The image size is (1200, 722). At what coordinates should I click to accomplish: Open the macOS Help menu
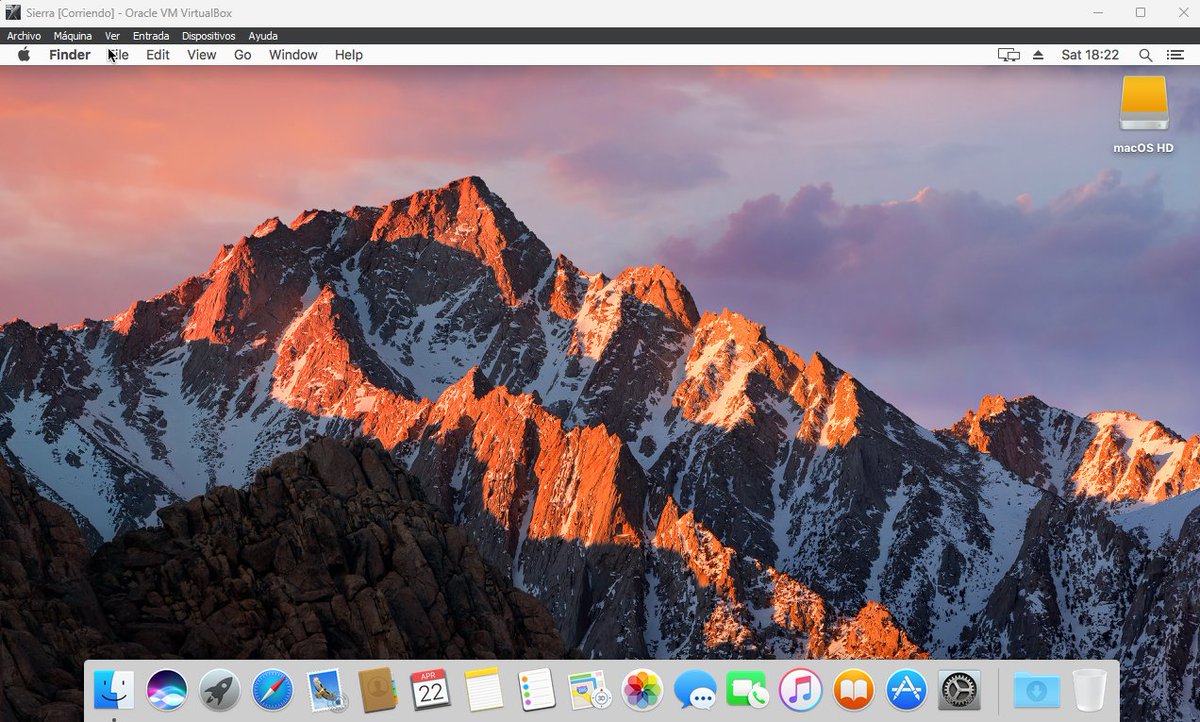349,55
